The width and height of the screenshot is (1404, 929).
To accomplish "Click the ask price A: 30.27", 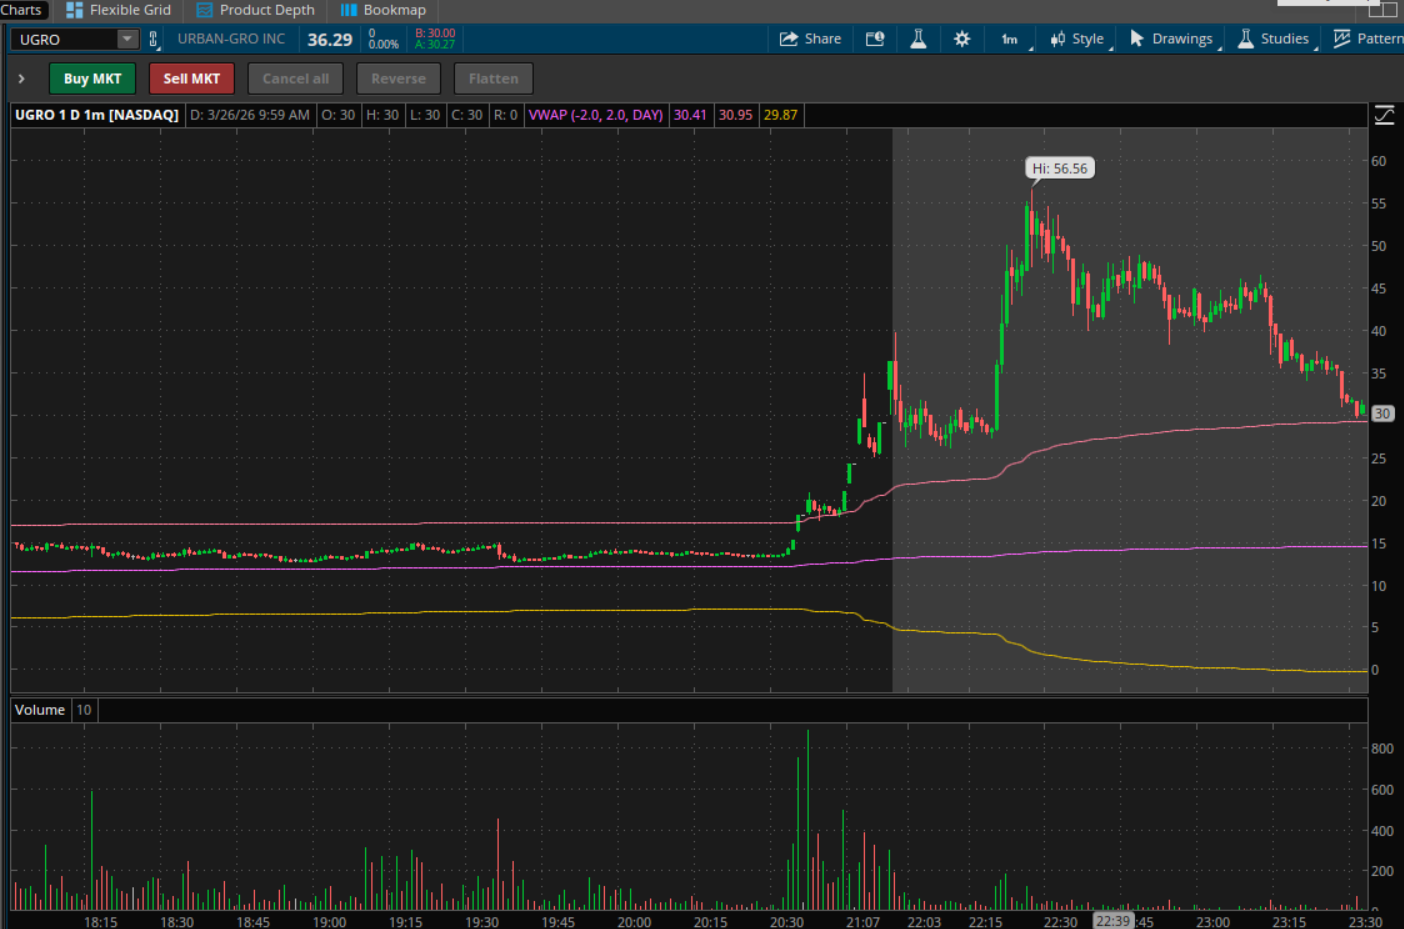I will (x=435, y=45).
